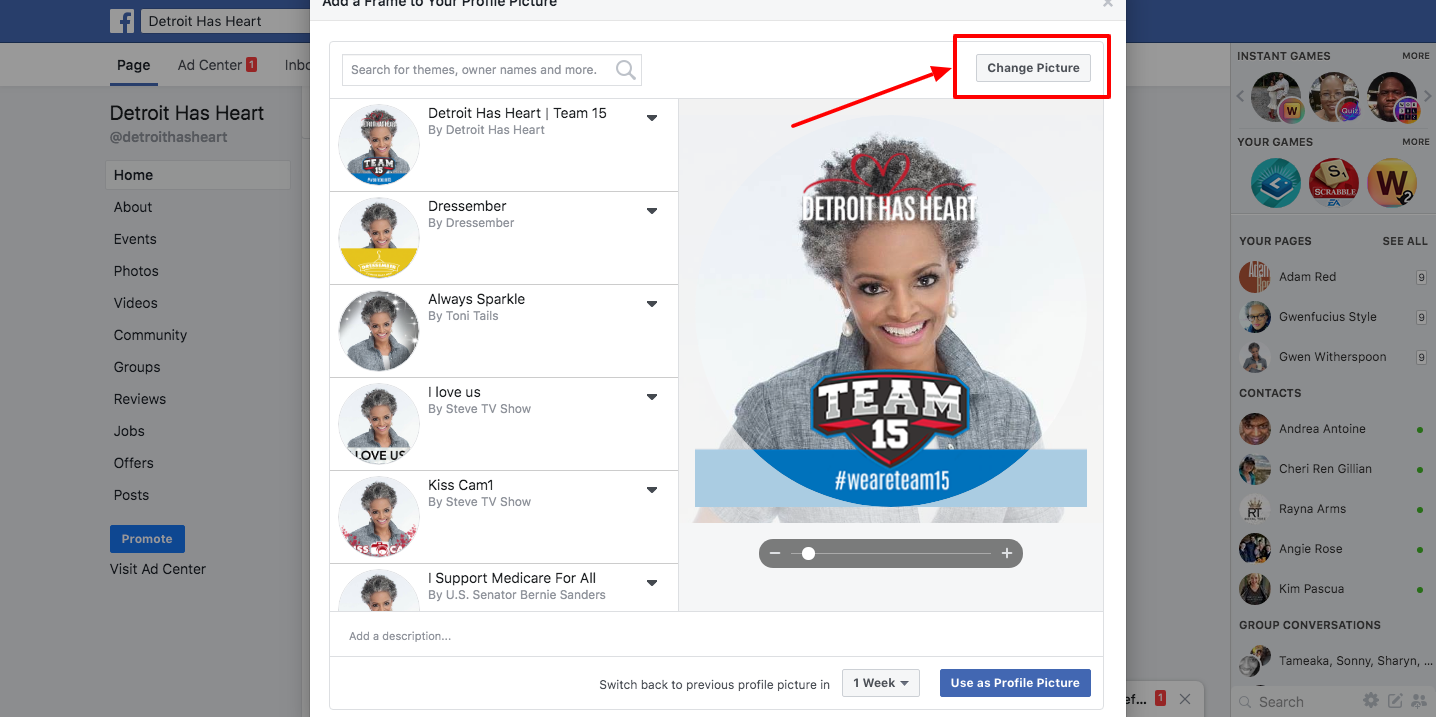The height and width of the screenshot is (717, 1436).
Task: Expand the I love us frame arrow
Action: (x=652, y=397)
